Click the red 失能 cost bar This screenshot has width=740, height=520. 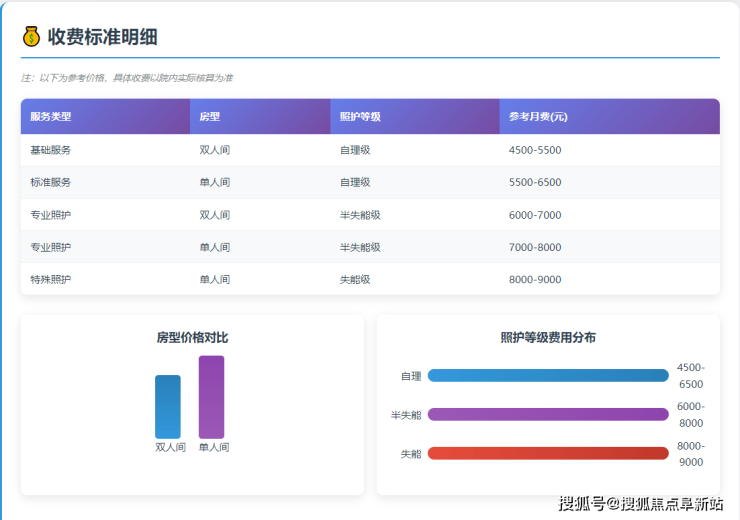point(548,453)
